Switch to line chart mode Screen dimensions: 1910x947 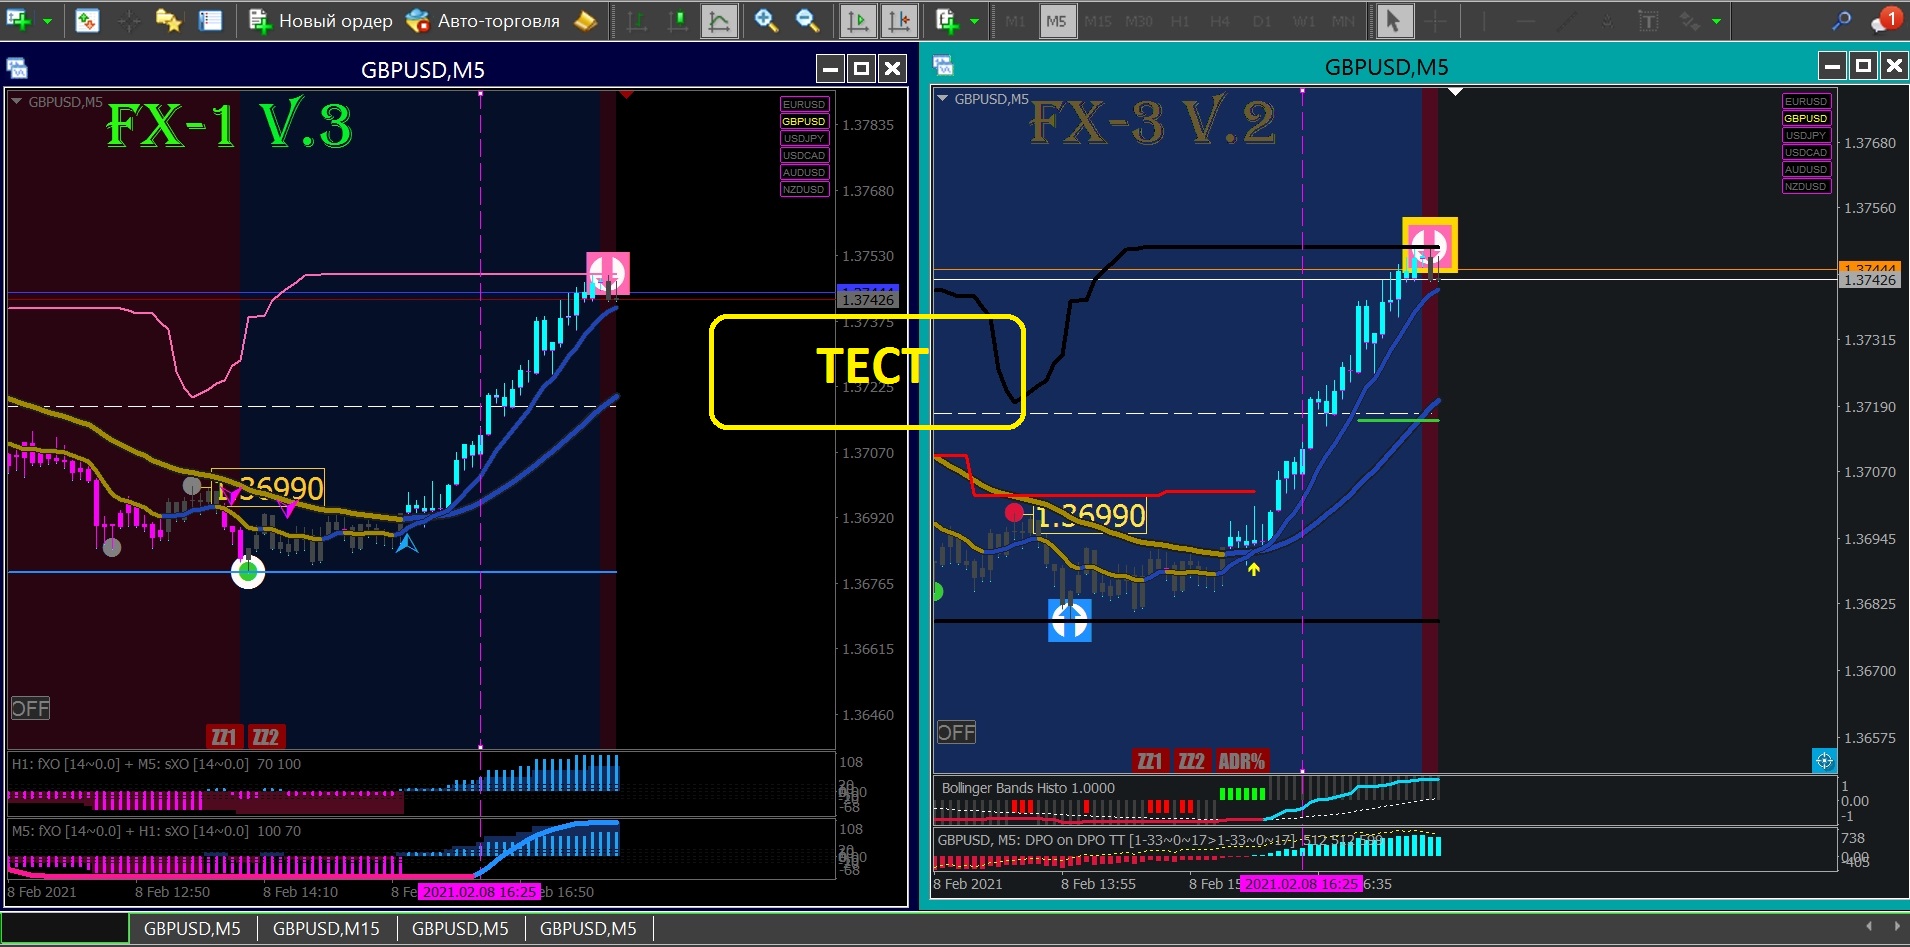point(719,20)
